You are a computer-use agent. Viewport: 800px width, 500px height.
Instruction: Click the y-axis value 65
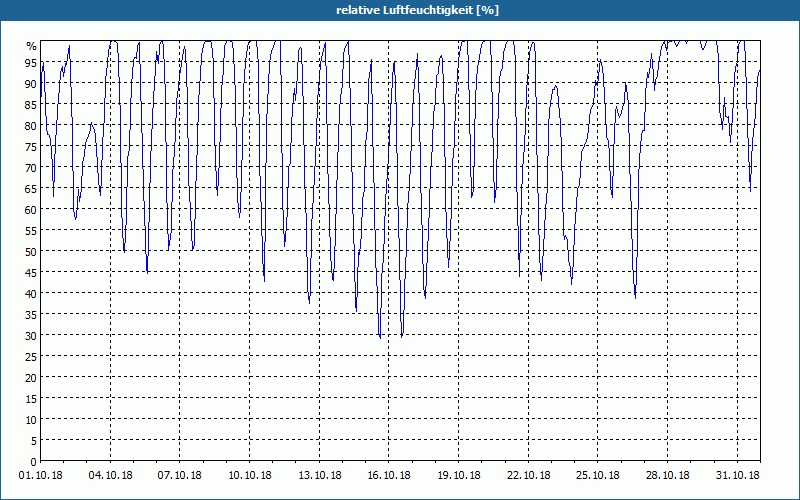(31, 189)
